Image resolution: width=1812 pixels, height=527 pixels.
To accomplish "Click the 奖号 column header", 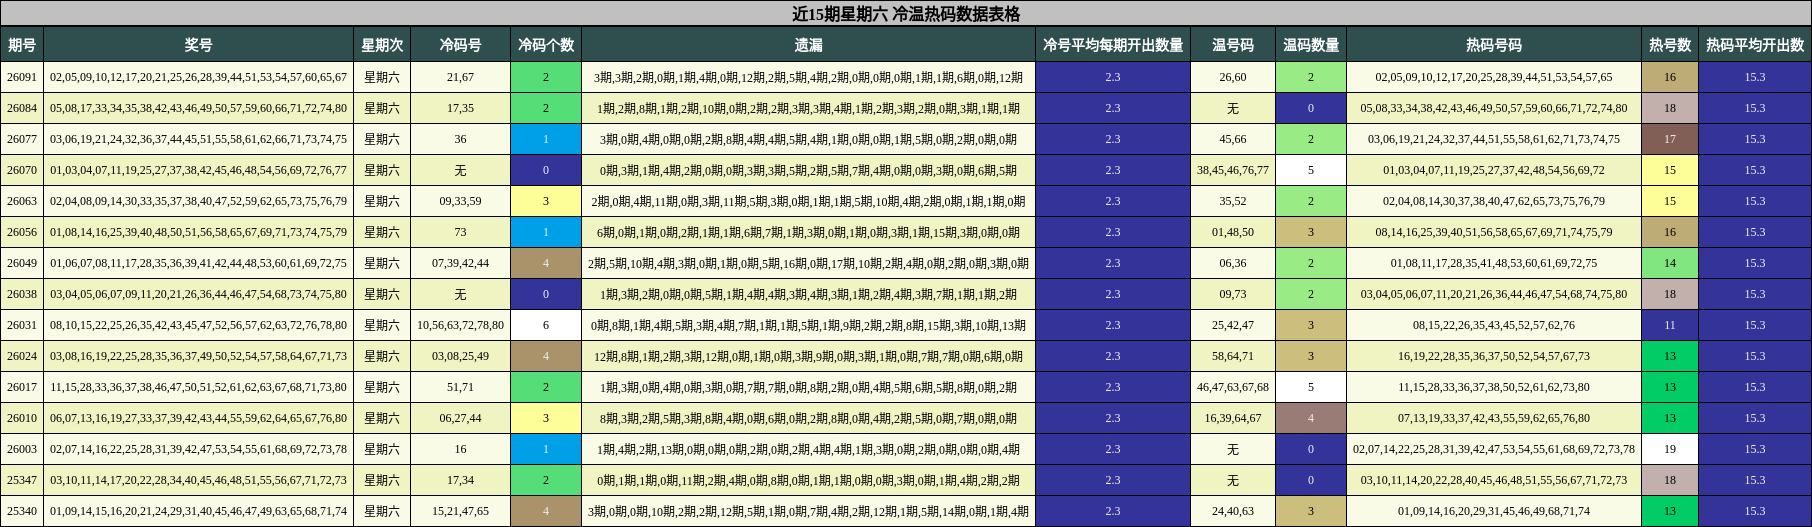I will click(x=198, y=45).
